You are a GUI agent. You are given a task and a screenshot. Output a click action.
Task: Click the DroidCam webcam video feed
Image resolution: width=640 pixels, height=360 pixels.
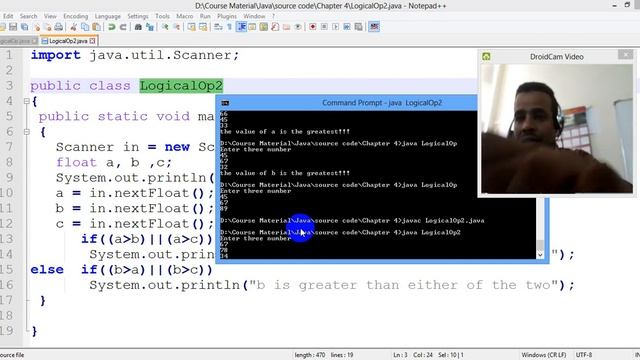pyautogui.click(x=557, y=129)
